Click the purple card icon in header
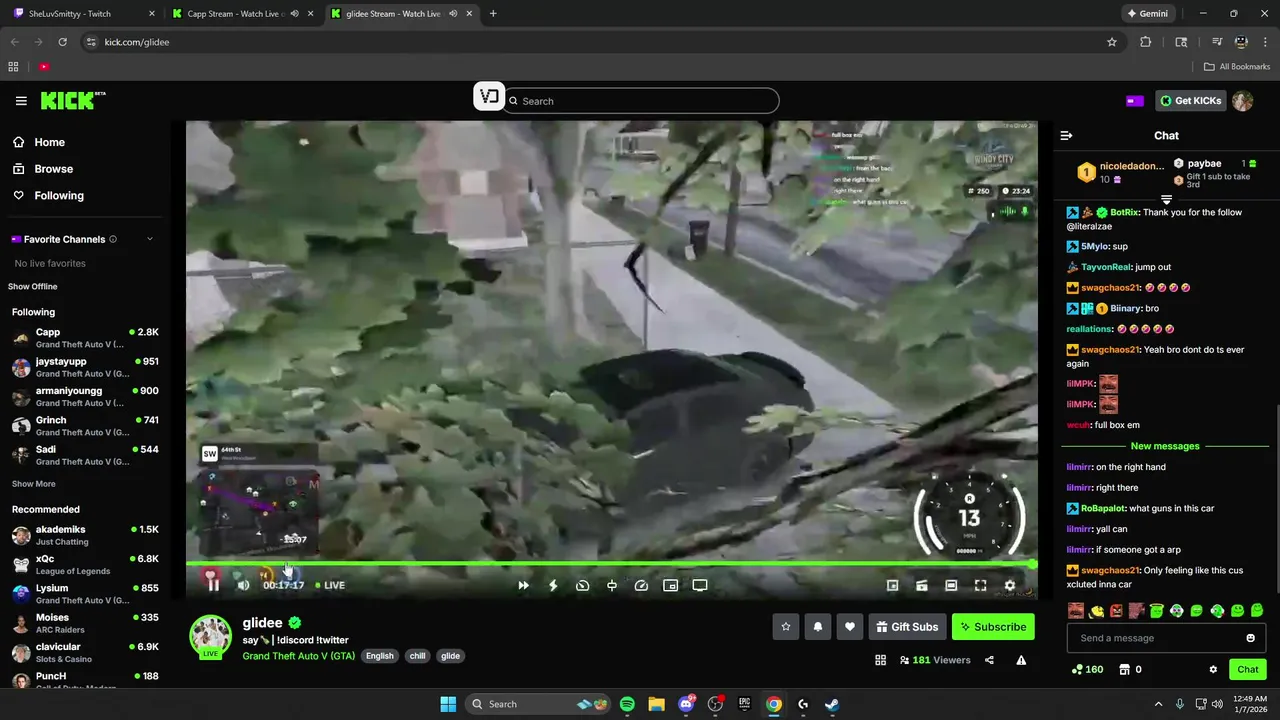The width and height of the screenshot is (1280, 720). click(1134, 101)
